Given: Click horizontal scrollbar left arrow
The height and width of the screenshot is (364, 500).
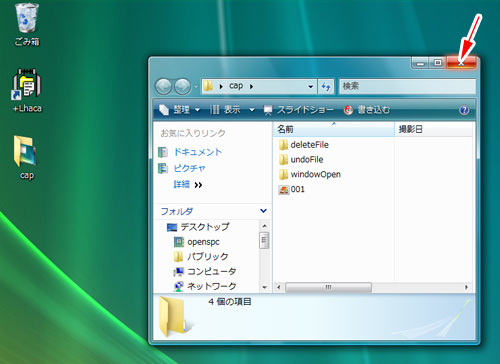Looking at the screenshot, I should pos(279,287).
